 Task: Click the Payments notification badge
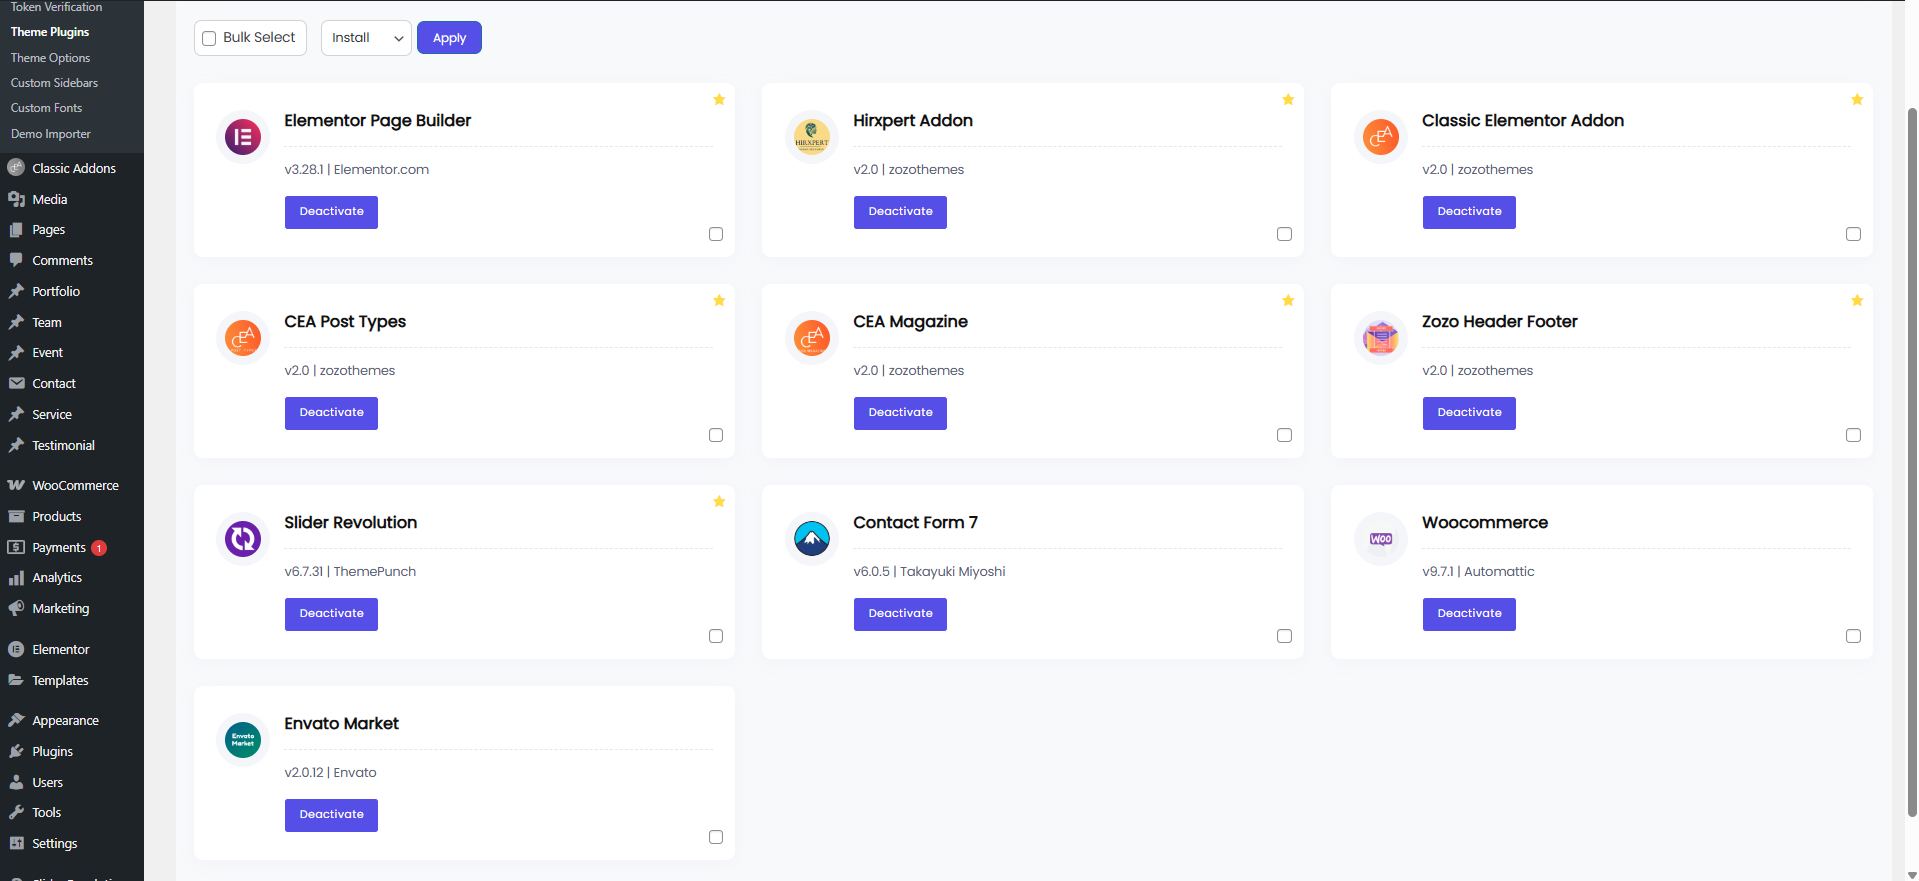click(x=99, y=548)
